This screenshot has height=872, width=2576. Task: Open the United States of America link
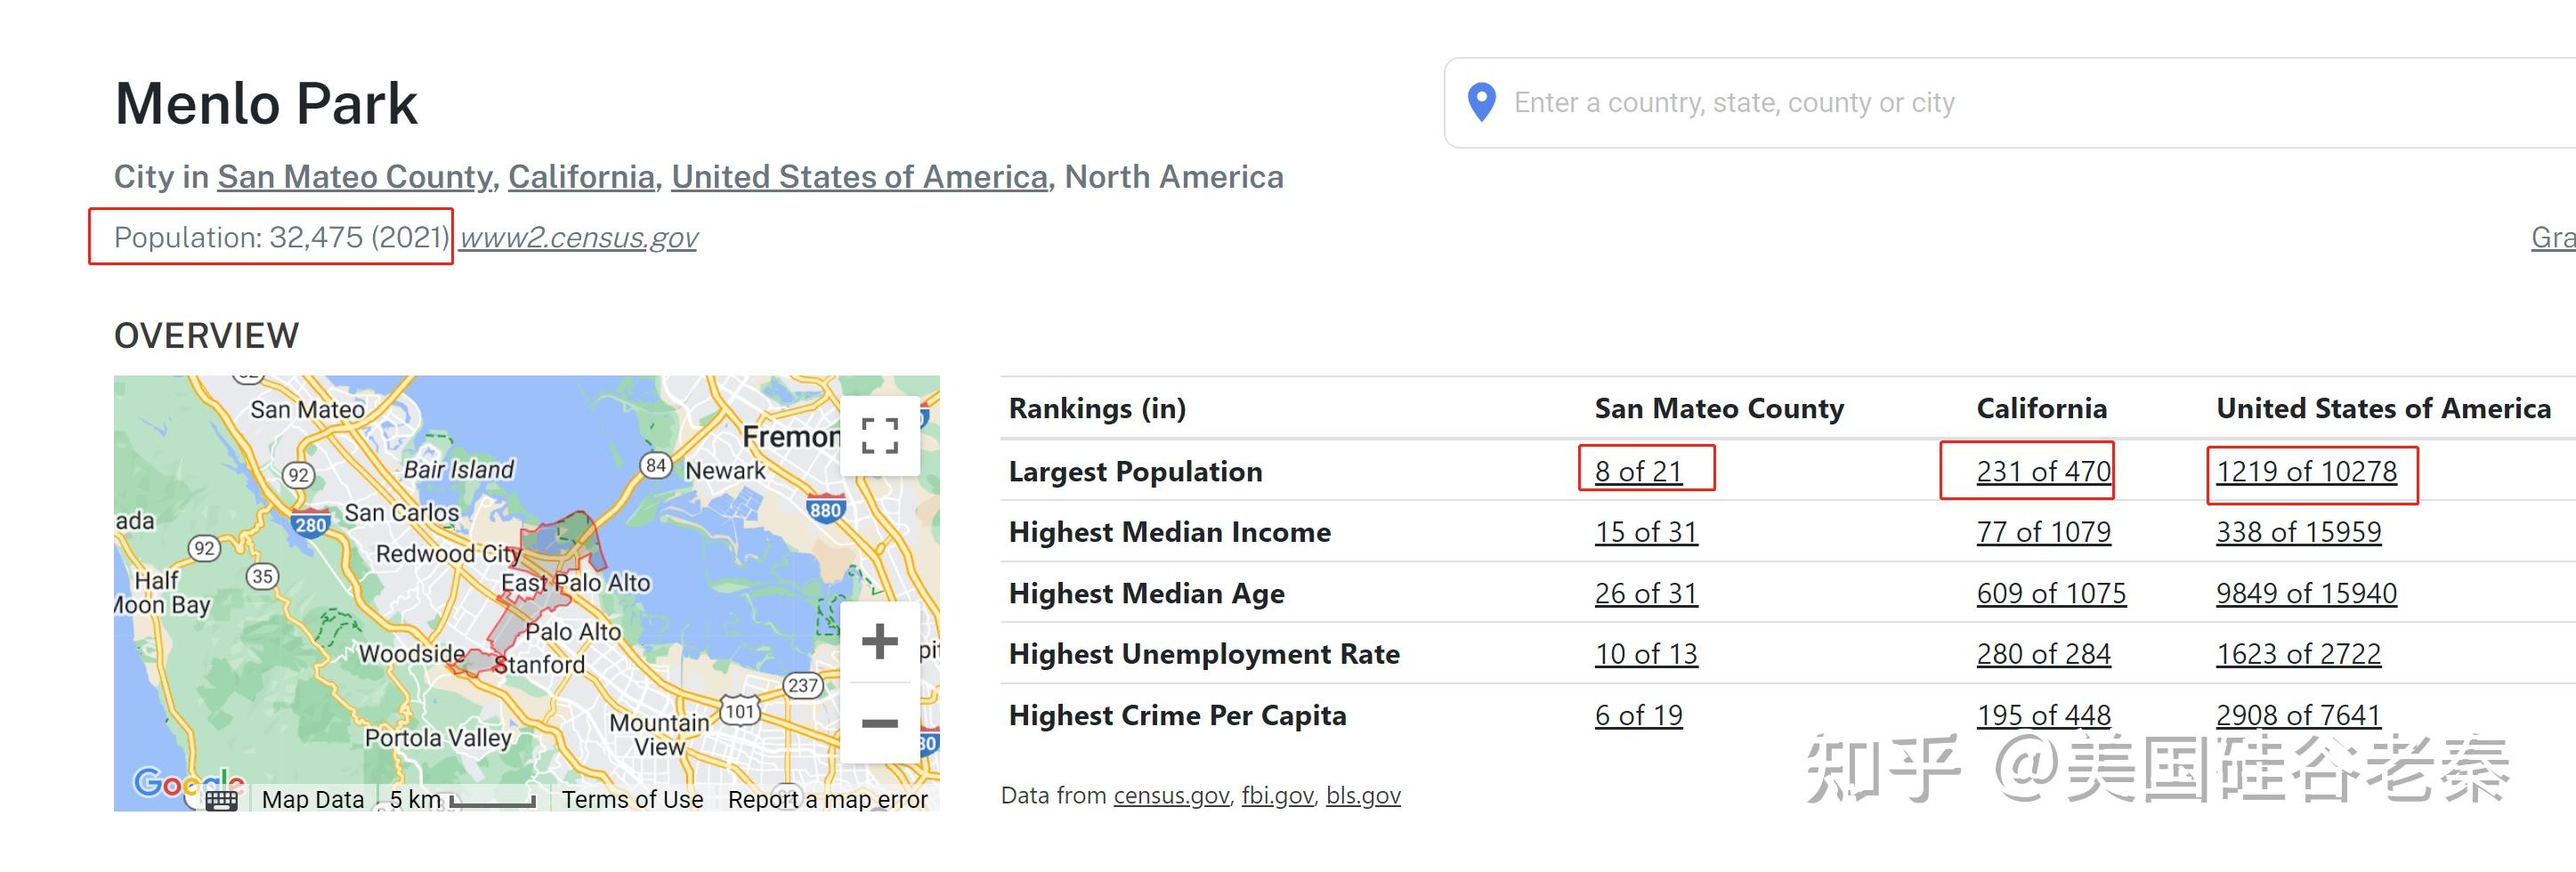coord(859,177)
